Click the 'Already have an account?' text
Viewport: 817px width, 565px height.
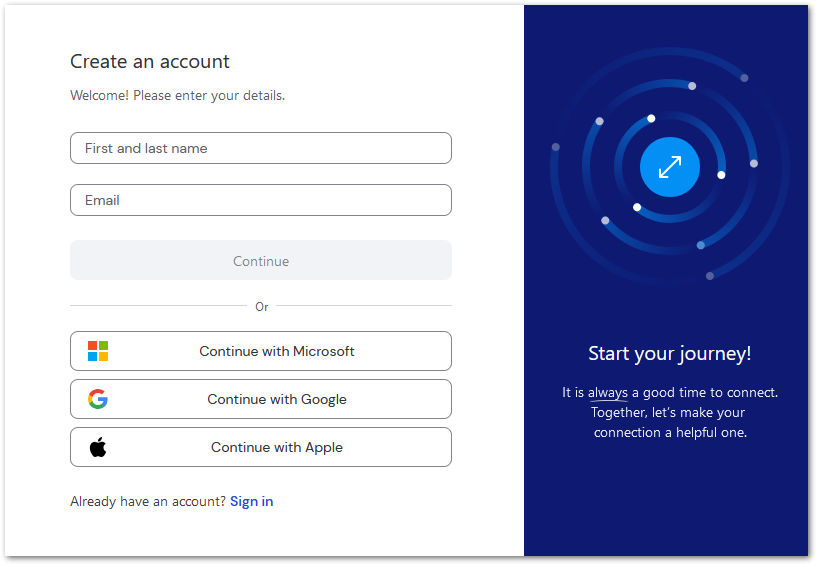coord(148,501)
